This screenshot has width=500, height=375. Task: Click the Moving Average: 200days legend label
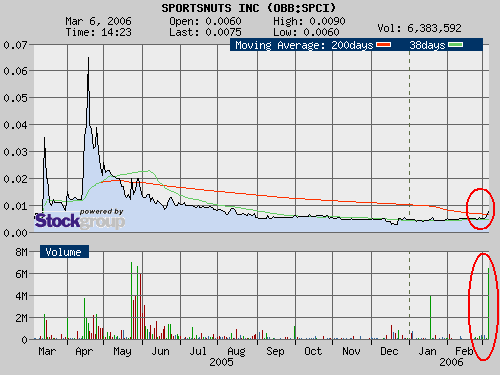[x=304, y=45]
